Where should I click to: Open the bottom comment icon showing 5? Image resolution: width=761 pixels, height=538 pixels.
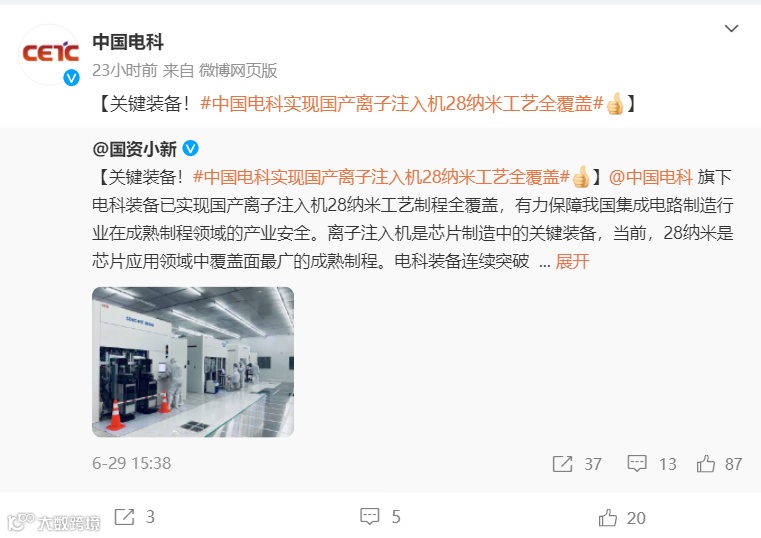pyautogui.click(x=369, y=517)
